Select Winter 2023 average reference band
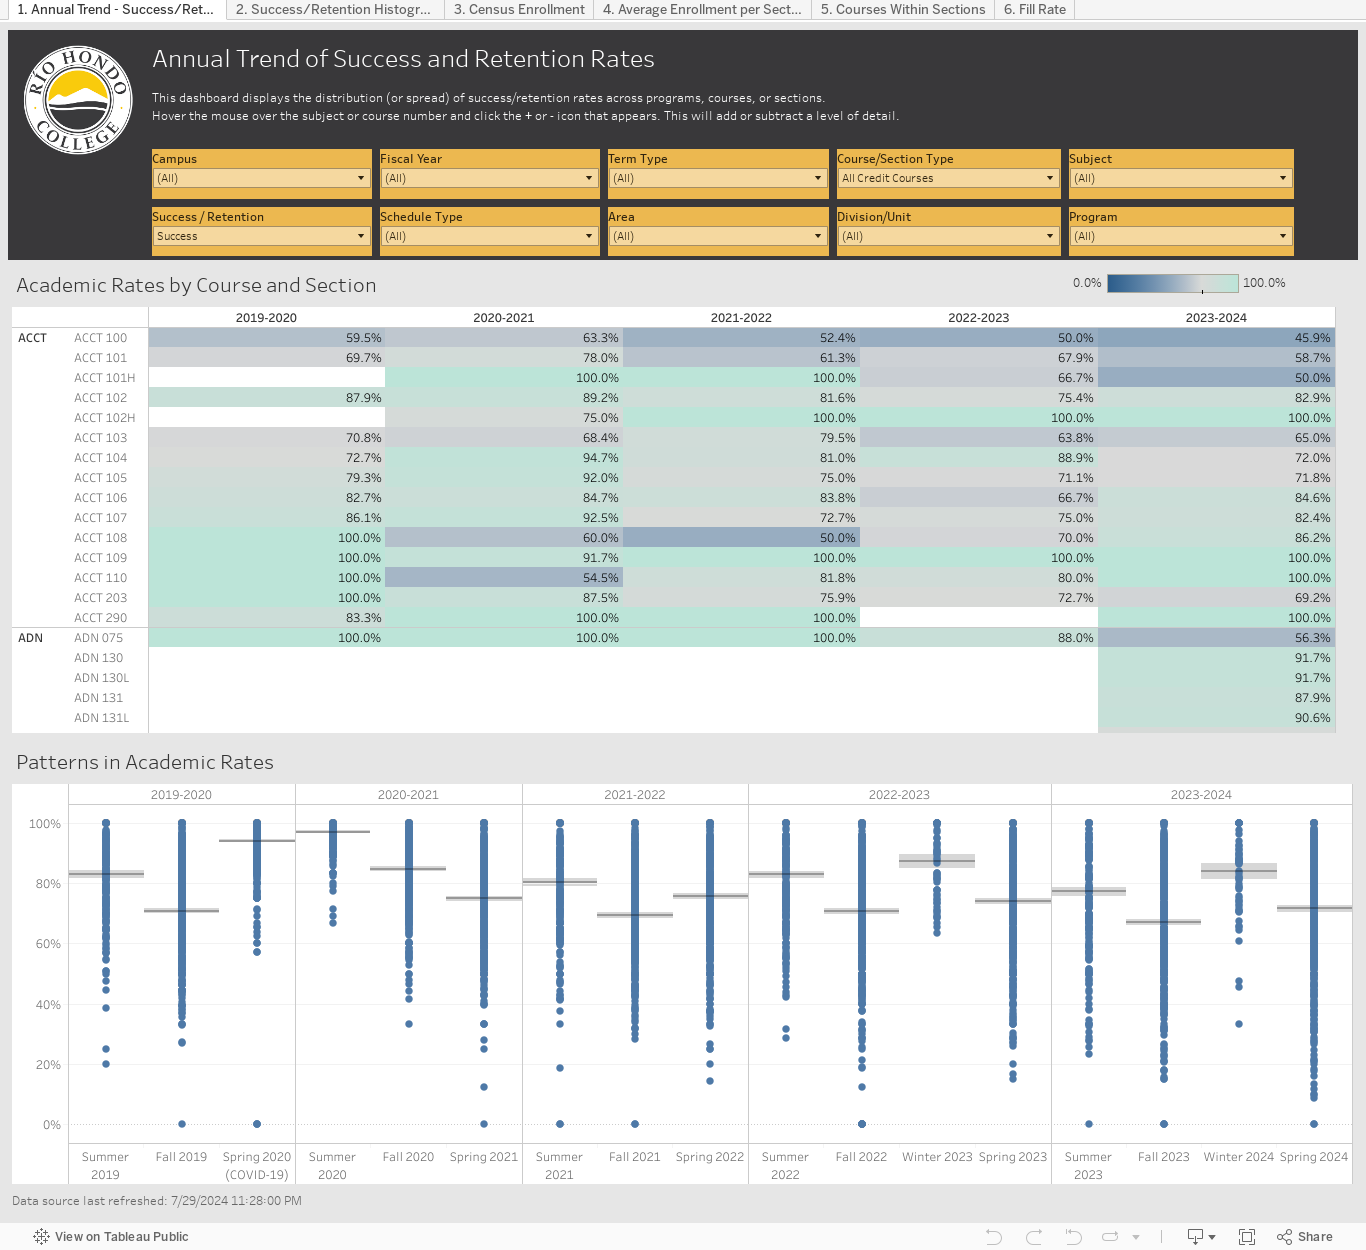 click(x=937, y=860)
